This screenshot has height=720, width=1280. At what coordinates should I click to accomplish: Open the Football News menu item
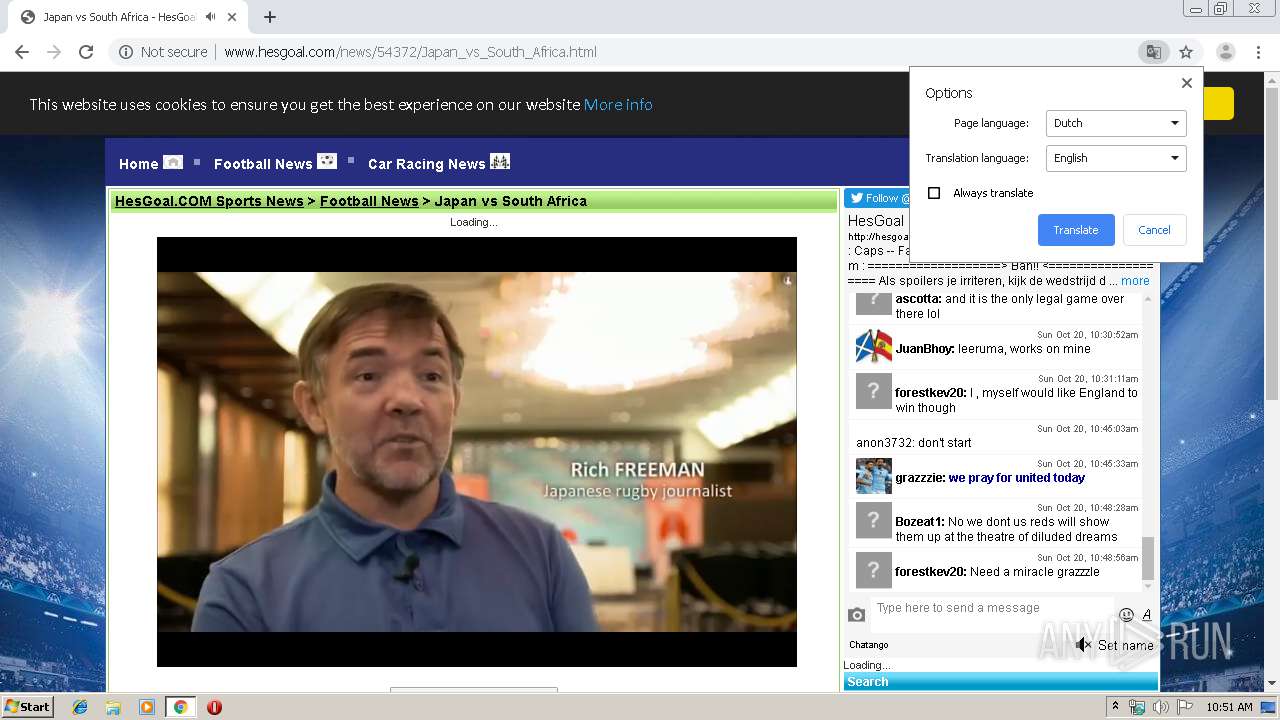coord(263,164)
